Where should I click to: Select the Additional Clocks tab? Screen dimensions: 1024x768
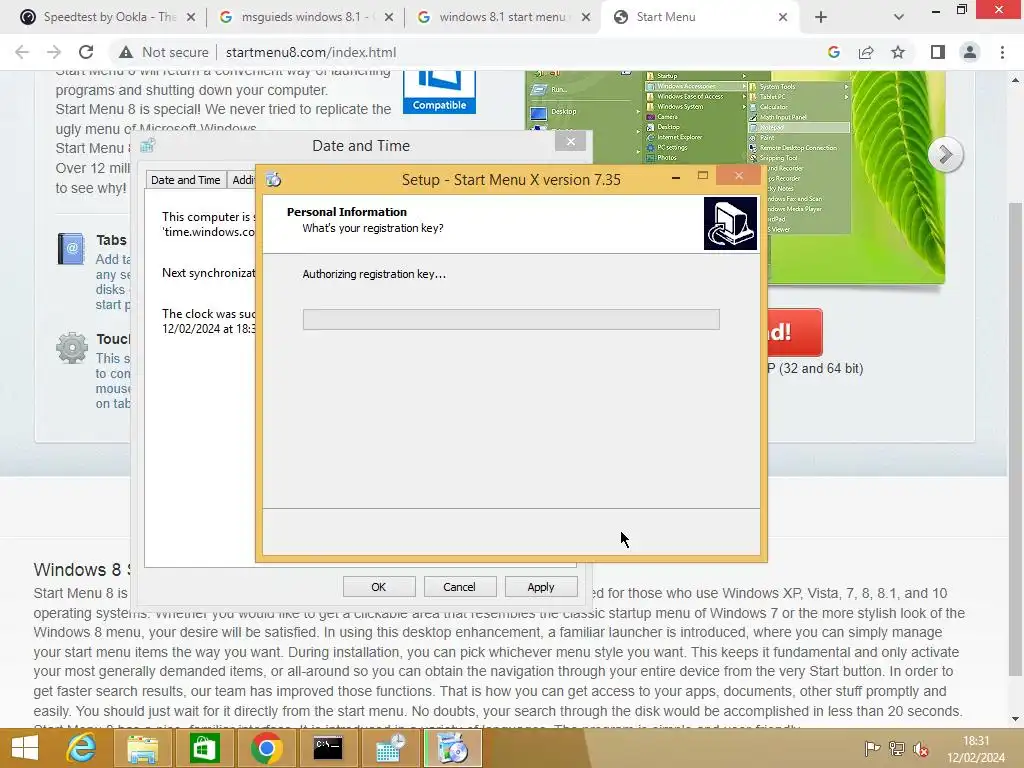(x=242, y=180)
